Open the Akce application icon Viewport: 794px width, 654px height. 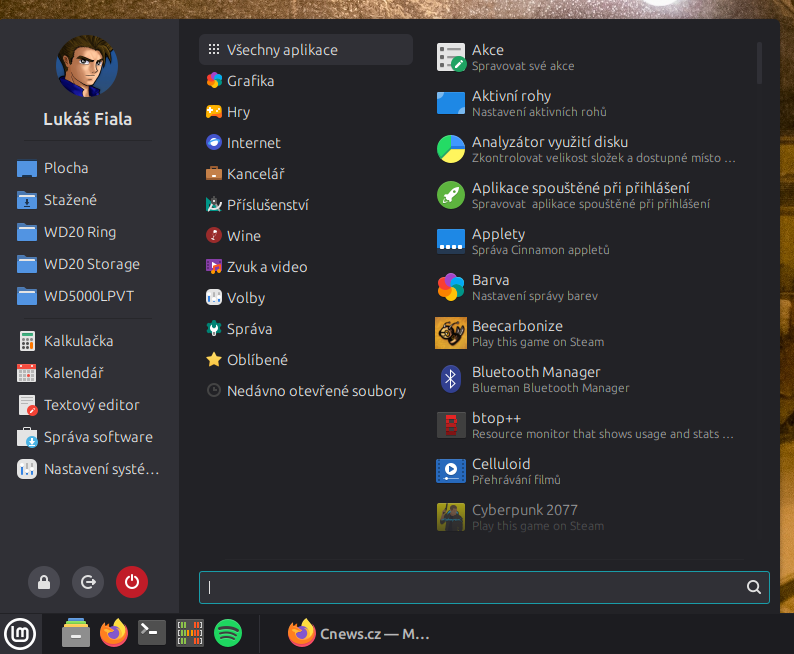pyautogui.click(x=451, y=57)
